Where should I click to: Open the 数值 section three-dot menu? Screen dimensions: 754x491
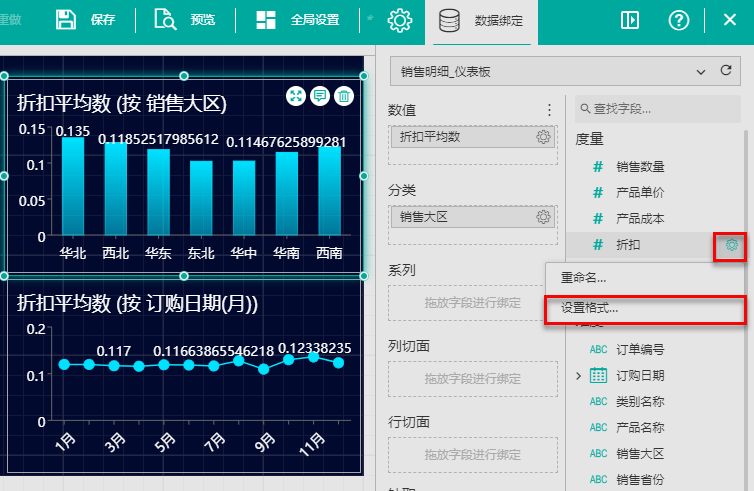pos(548,110)
